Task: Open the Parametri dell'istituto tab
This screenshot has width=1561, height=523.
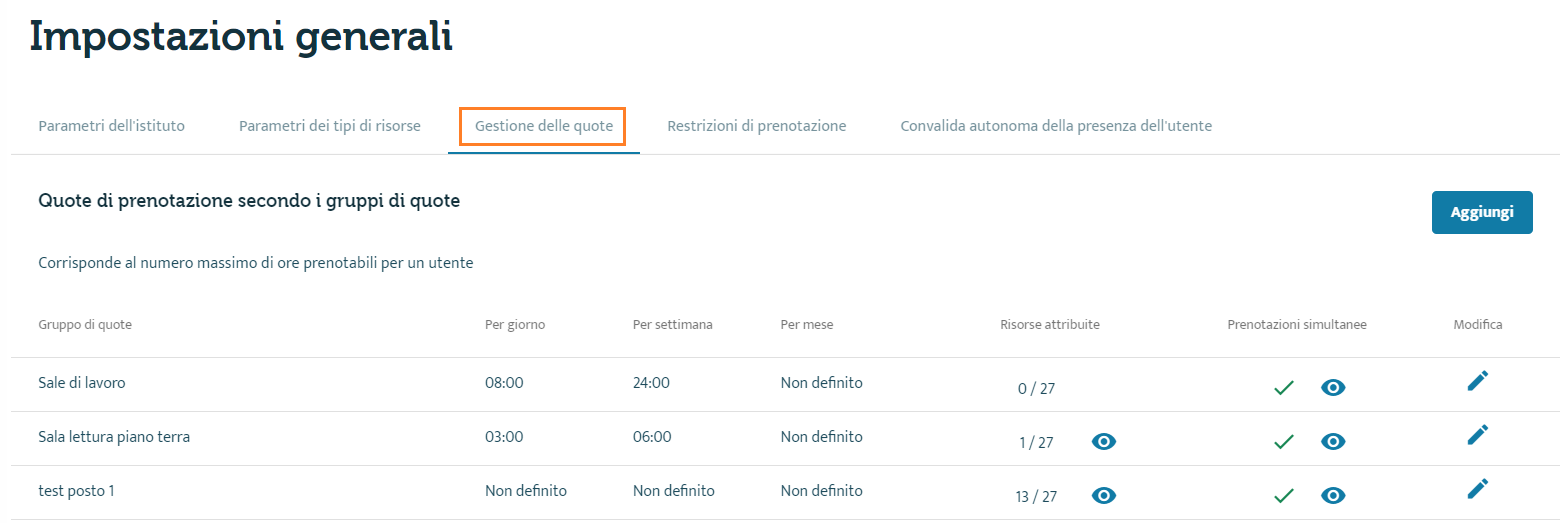Action: 111,126
